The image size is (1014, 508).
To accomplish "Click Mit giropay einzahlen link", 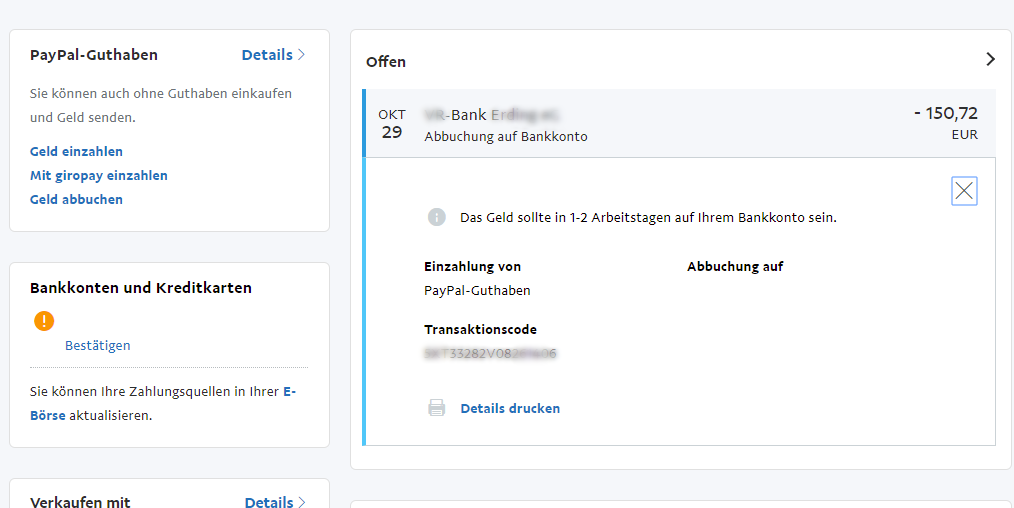I will 98,175.
